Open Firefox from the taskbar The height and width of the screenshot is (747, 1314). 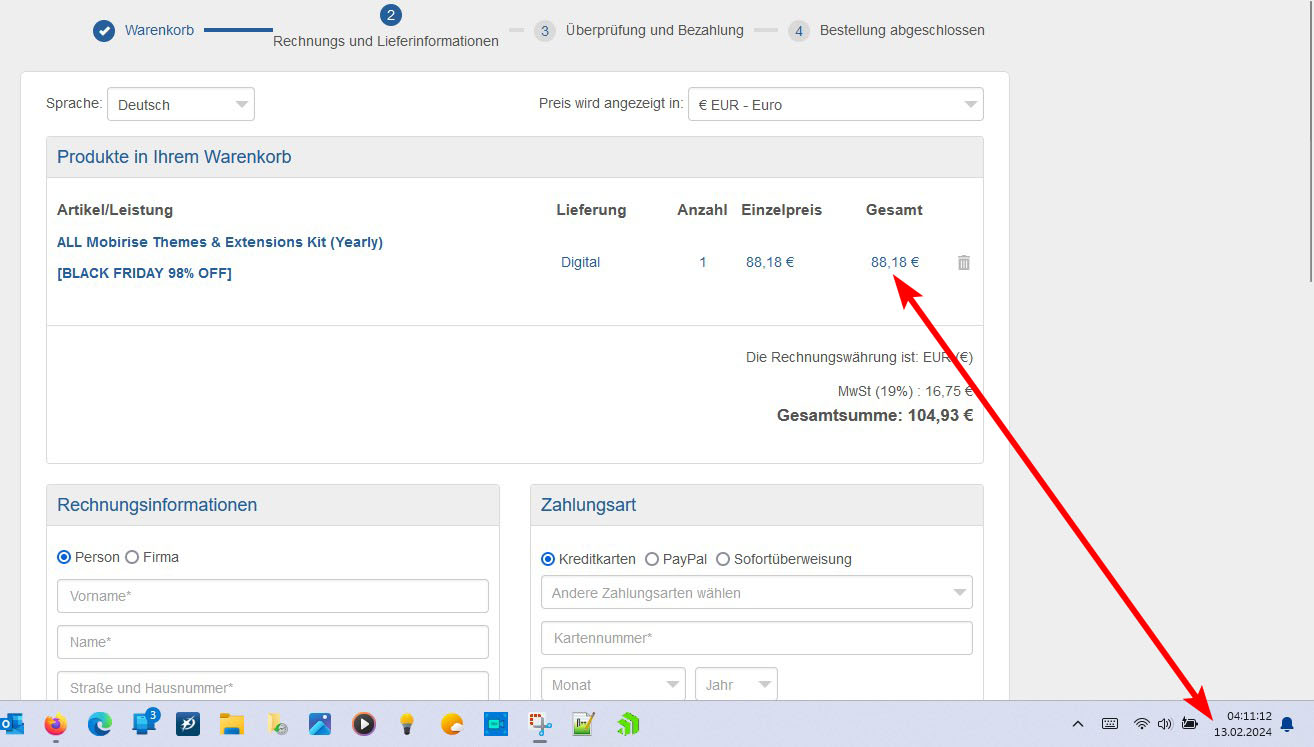56,724
